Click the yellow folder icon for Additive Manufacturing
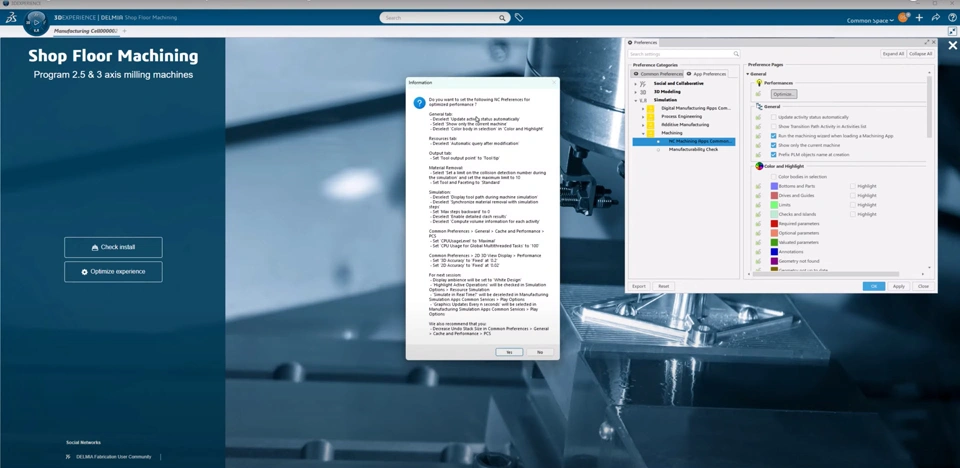 coord(650,124)
